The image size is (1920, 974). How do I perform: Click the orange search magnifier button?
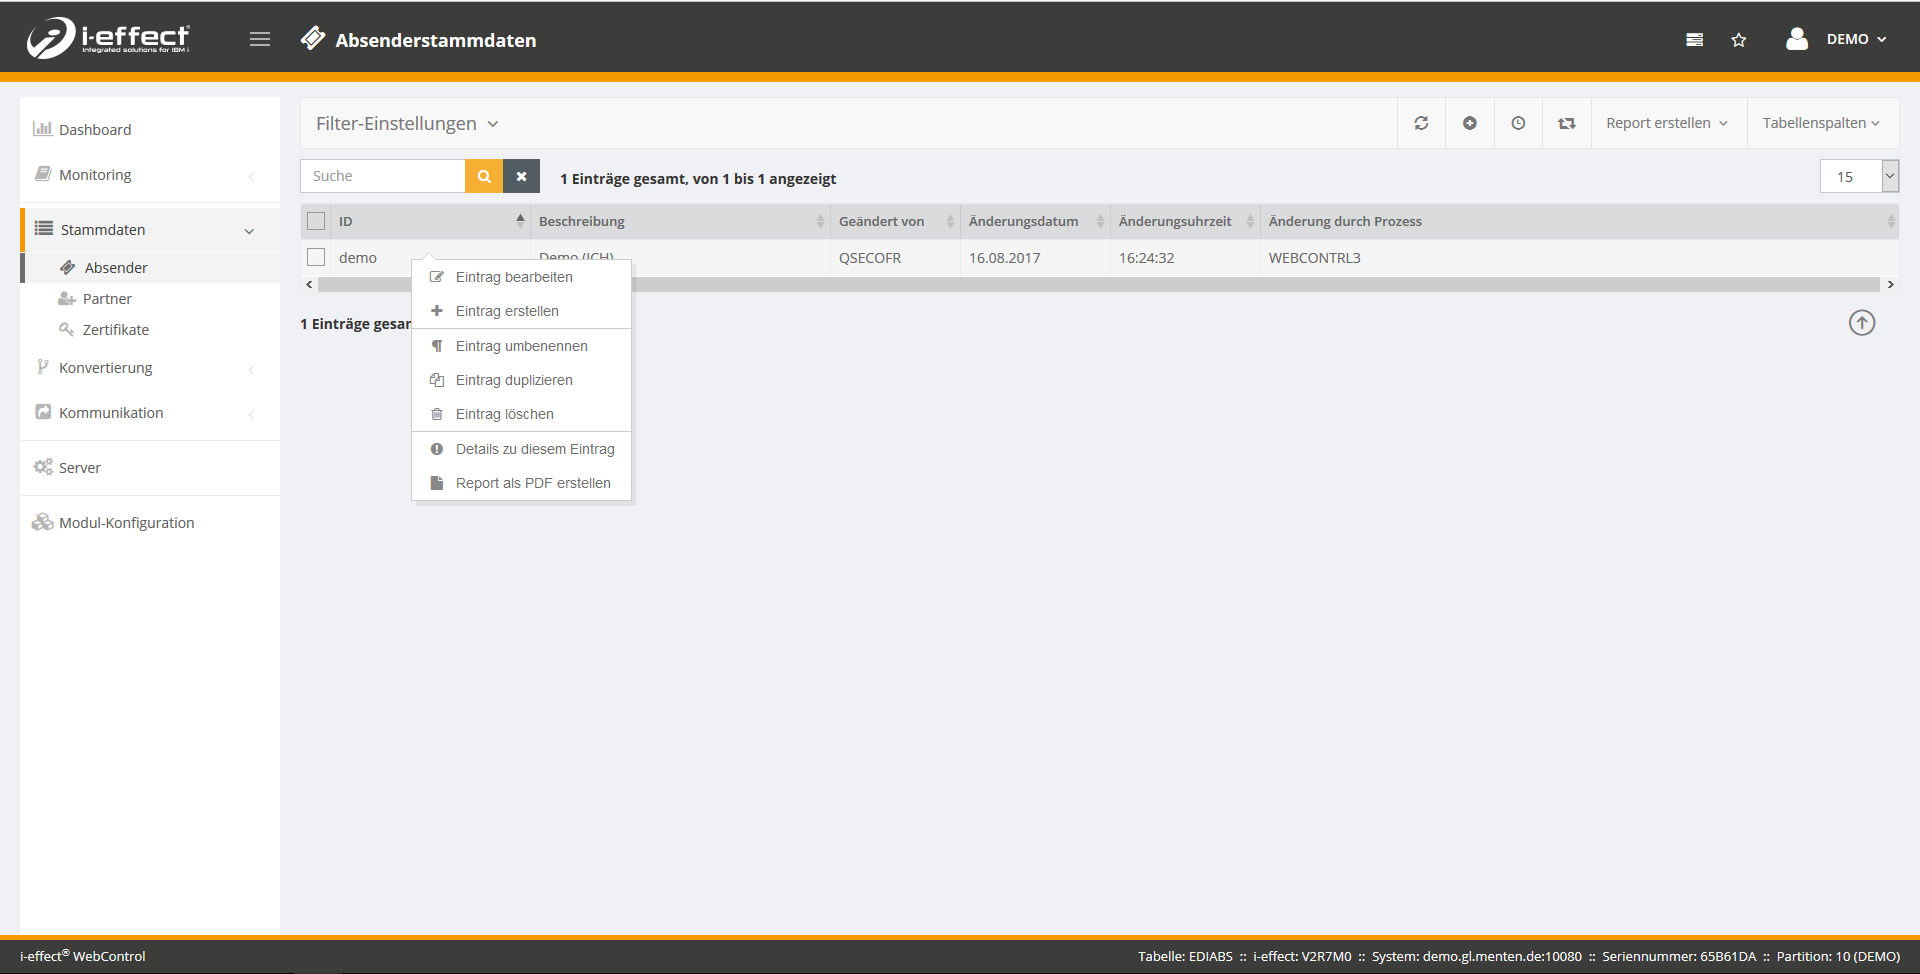click(x=484, y=176)
